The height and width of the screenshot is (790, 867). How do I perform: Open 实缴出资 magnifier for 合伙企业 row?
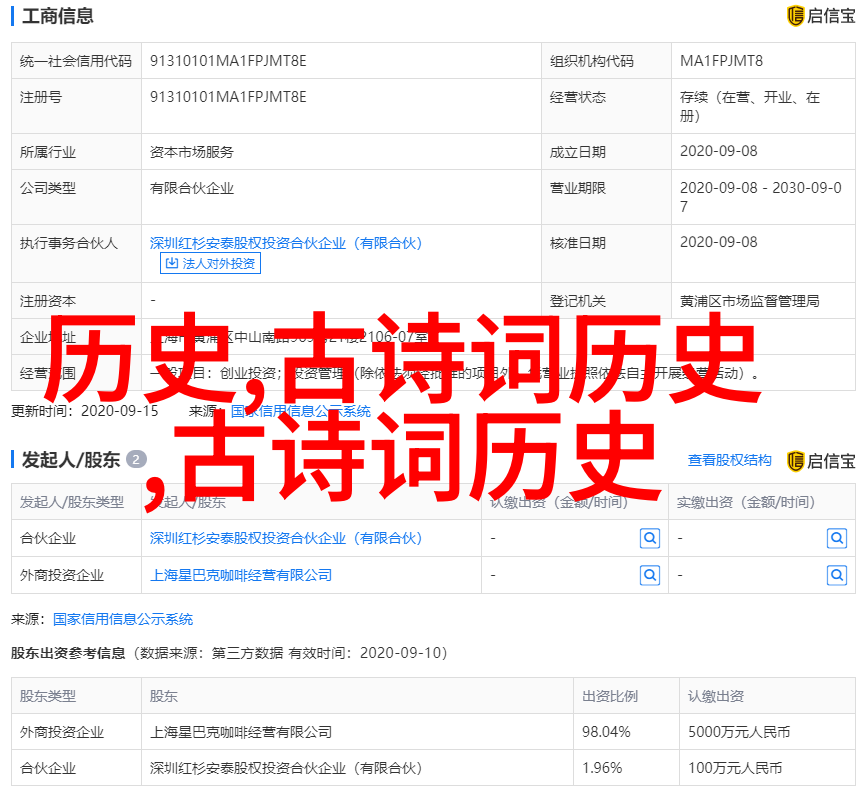837,538
